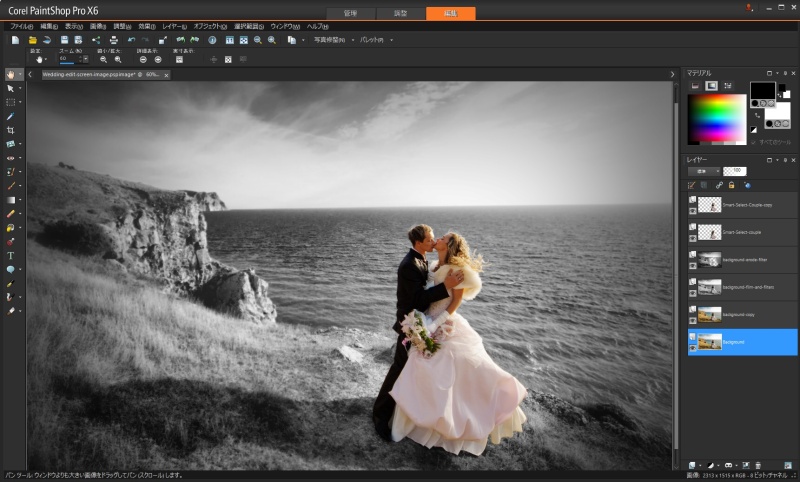
Task: Show the previous document tab with left arrow
Action: [x=30, y=74]
